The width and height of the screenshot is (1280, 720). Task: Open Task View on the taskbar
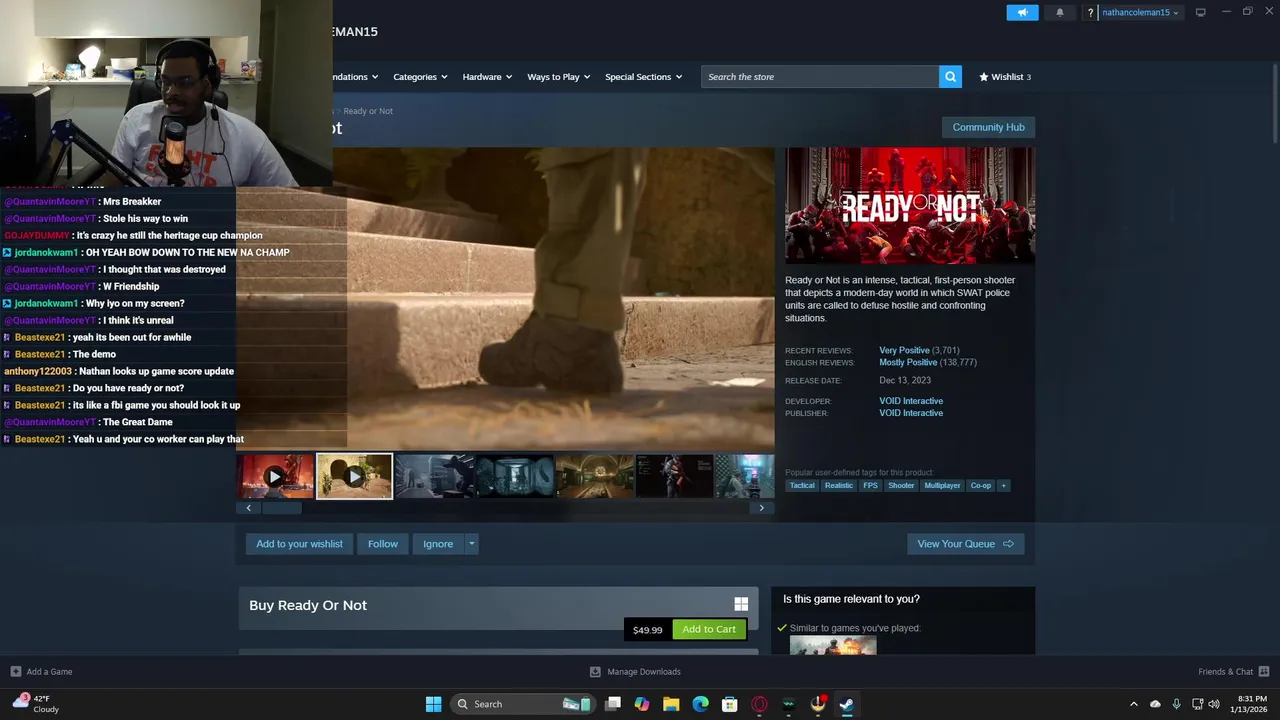613,704
